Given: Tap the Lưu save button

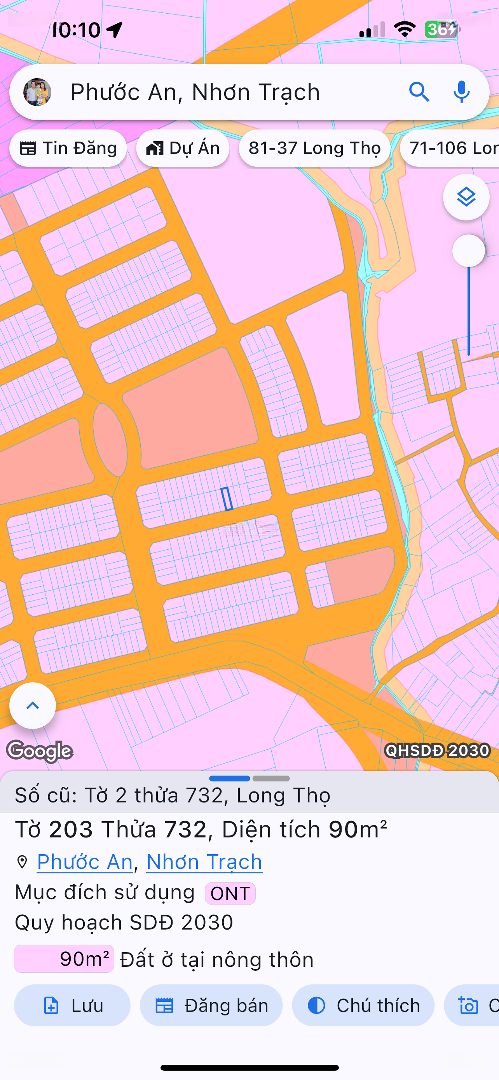Looking at the screenshot, I should (72, 1006).
